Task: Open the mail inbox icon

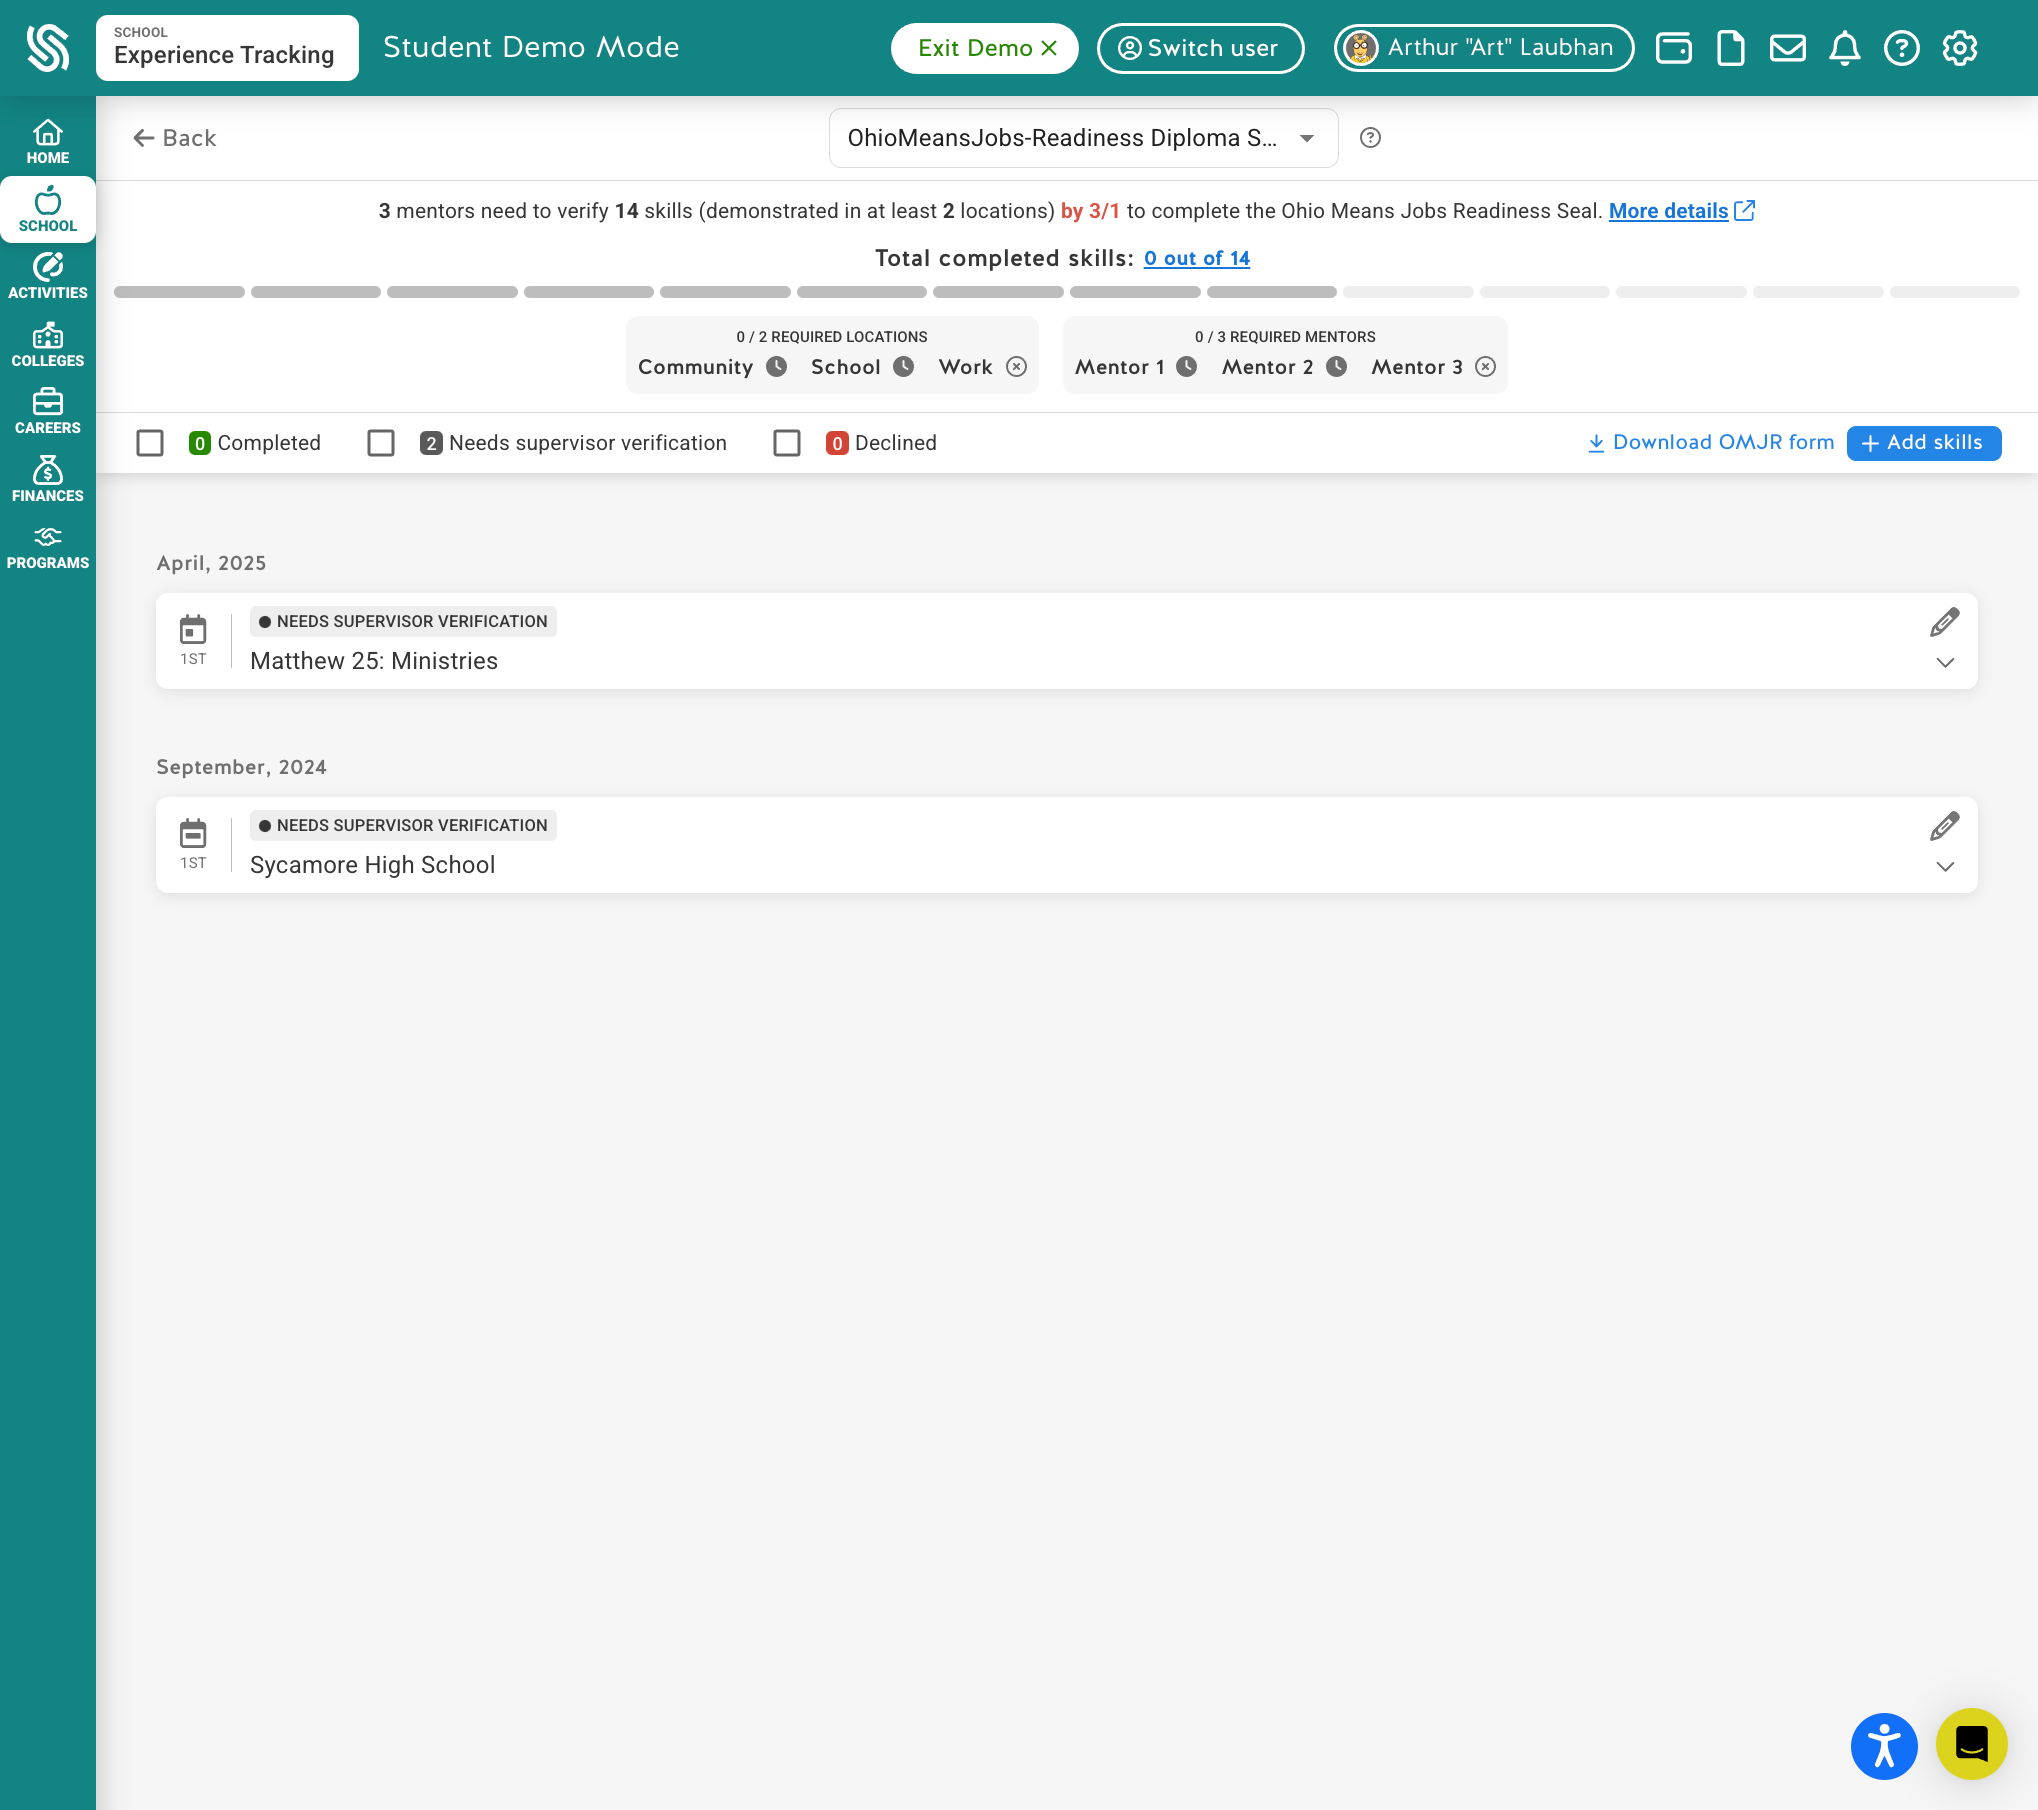Action: tap(1787, 48)
